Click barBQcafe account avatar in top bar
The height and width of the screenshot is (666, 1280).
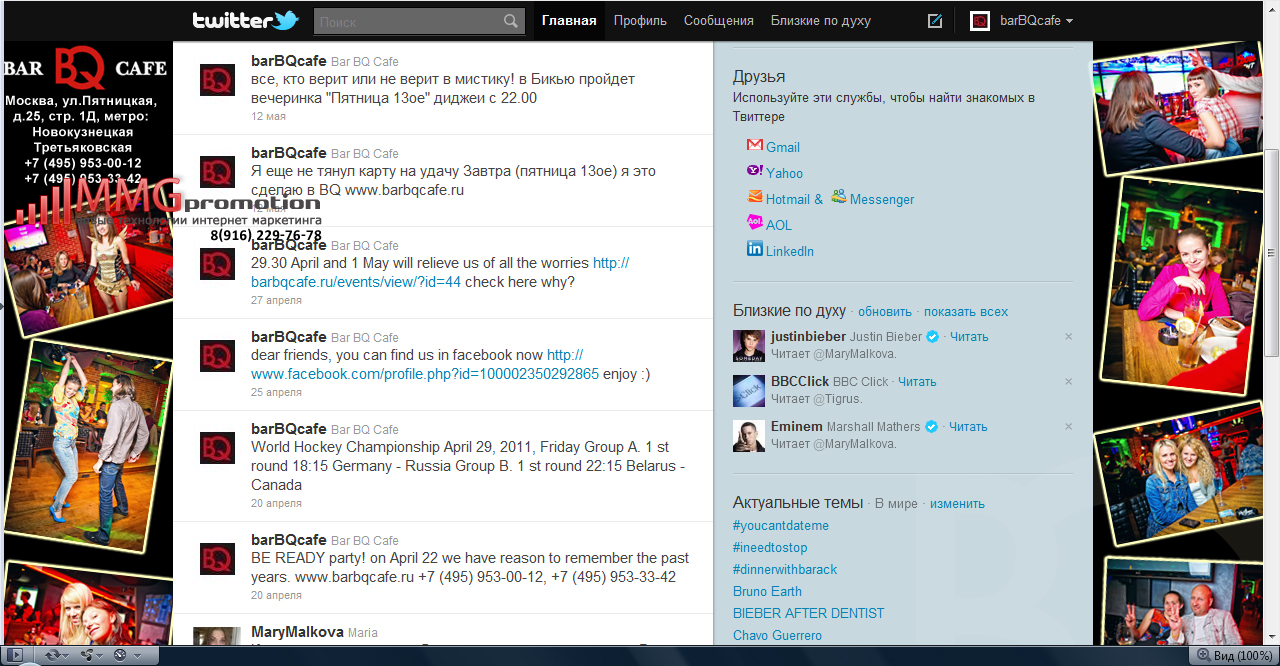[x=980, y=21]
